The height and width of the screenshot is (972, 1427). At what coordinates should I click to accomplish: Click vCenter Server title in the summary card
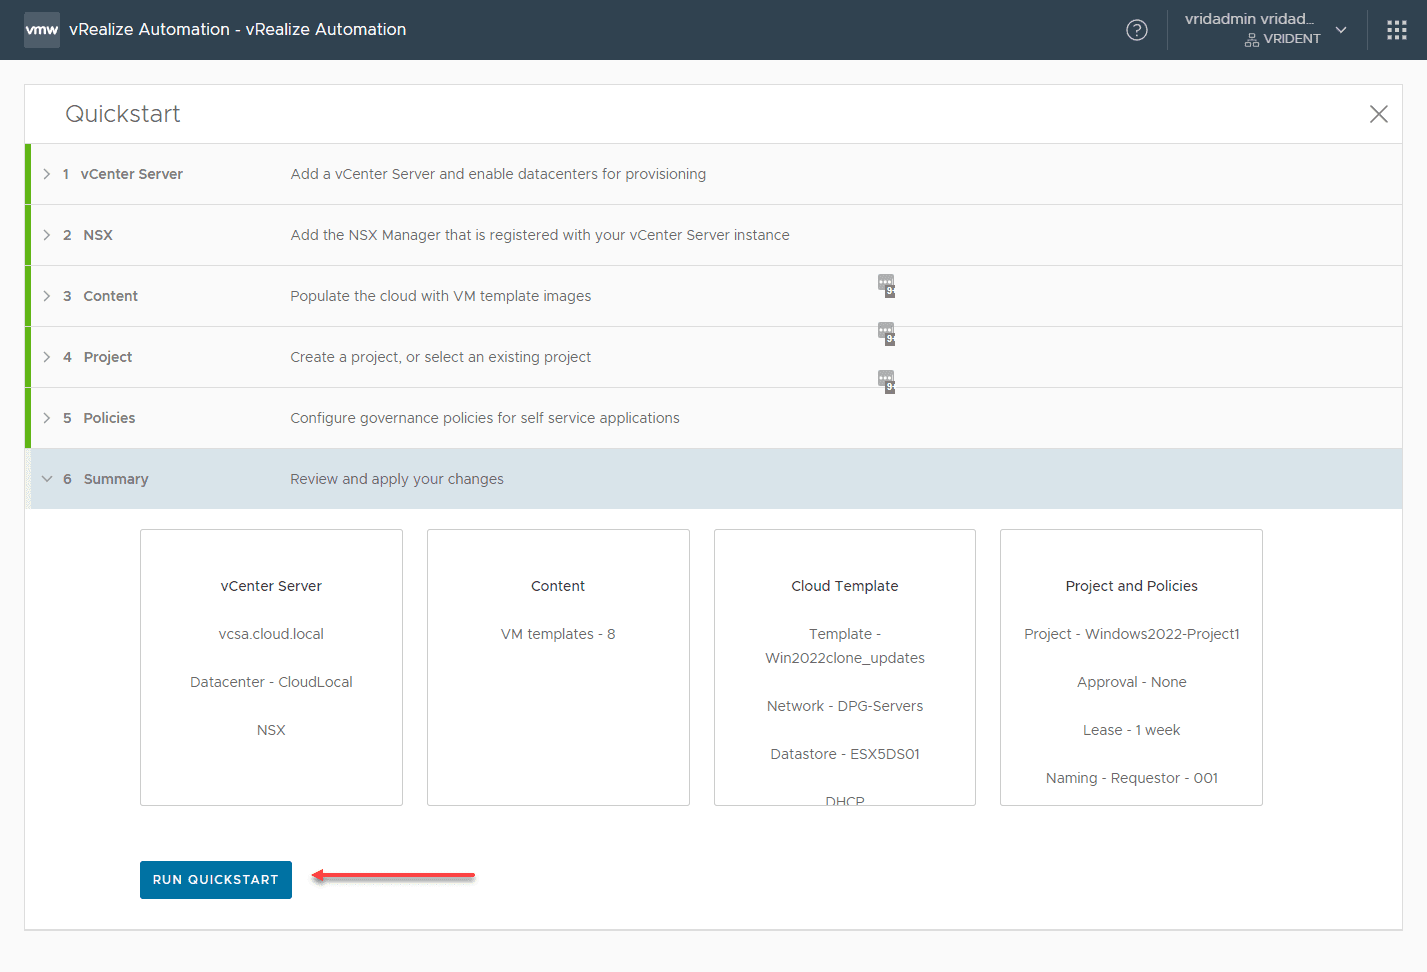click(271, 586)
